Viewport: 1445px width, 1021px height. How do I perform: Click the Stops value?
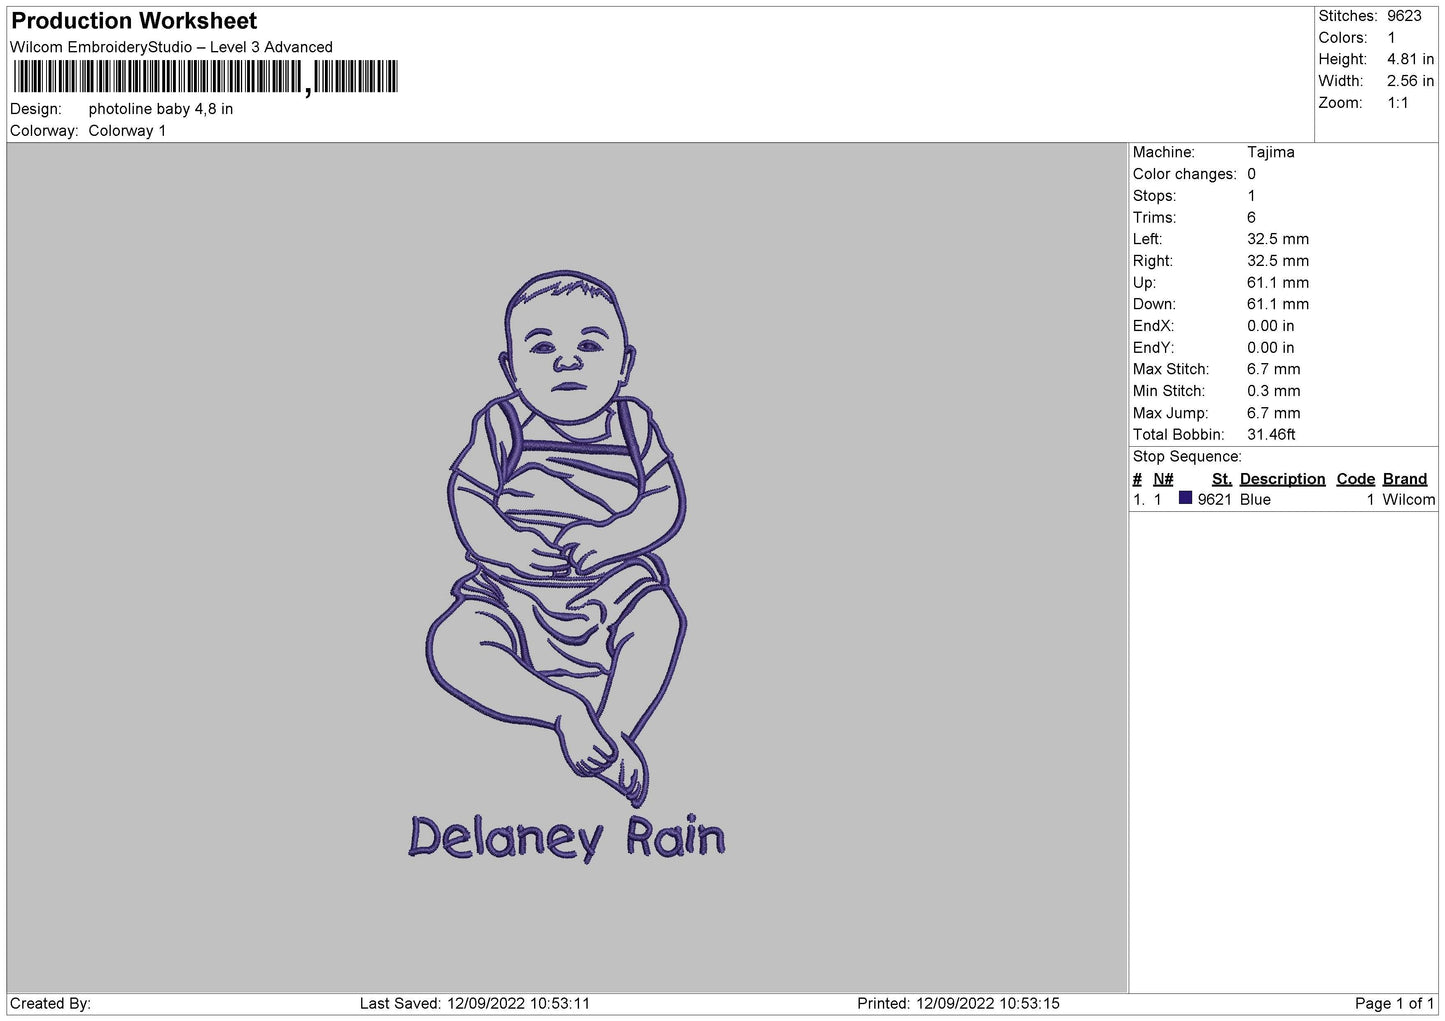pyautogui.click(x=1251, y=196)
